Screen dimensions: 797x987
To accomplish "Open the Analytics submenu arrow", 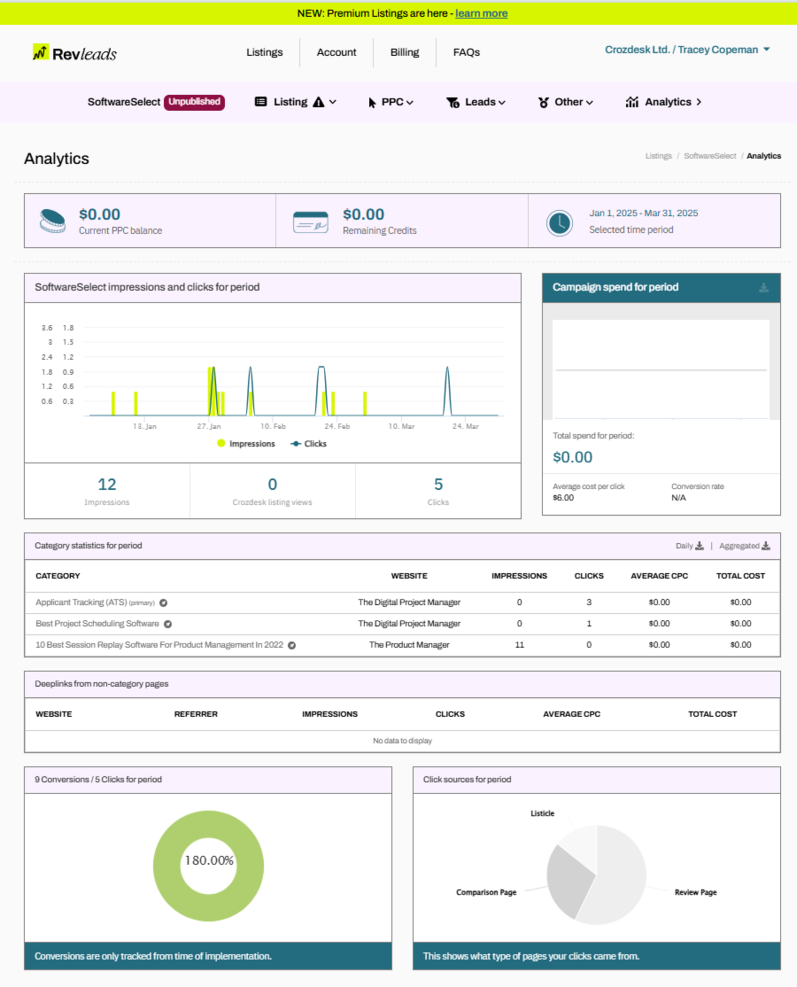I will pos(699,102).
